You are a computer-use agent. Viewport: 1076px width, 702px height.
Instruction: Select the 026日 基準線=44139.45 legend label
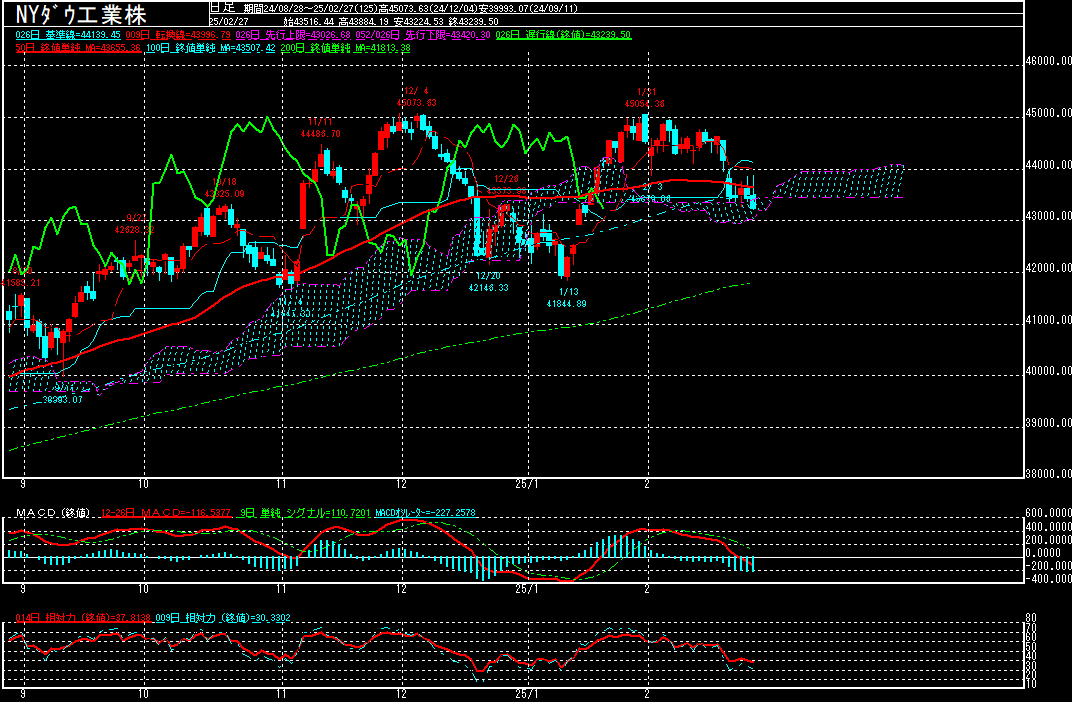pyautogui.click(x=68, y=35)
